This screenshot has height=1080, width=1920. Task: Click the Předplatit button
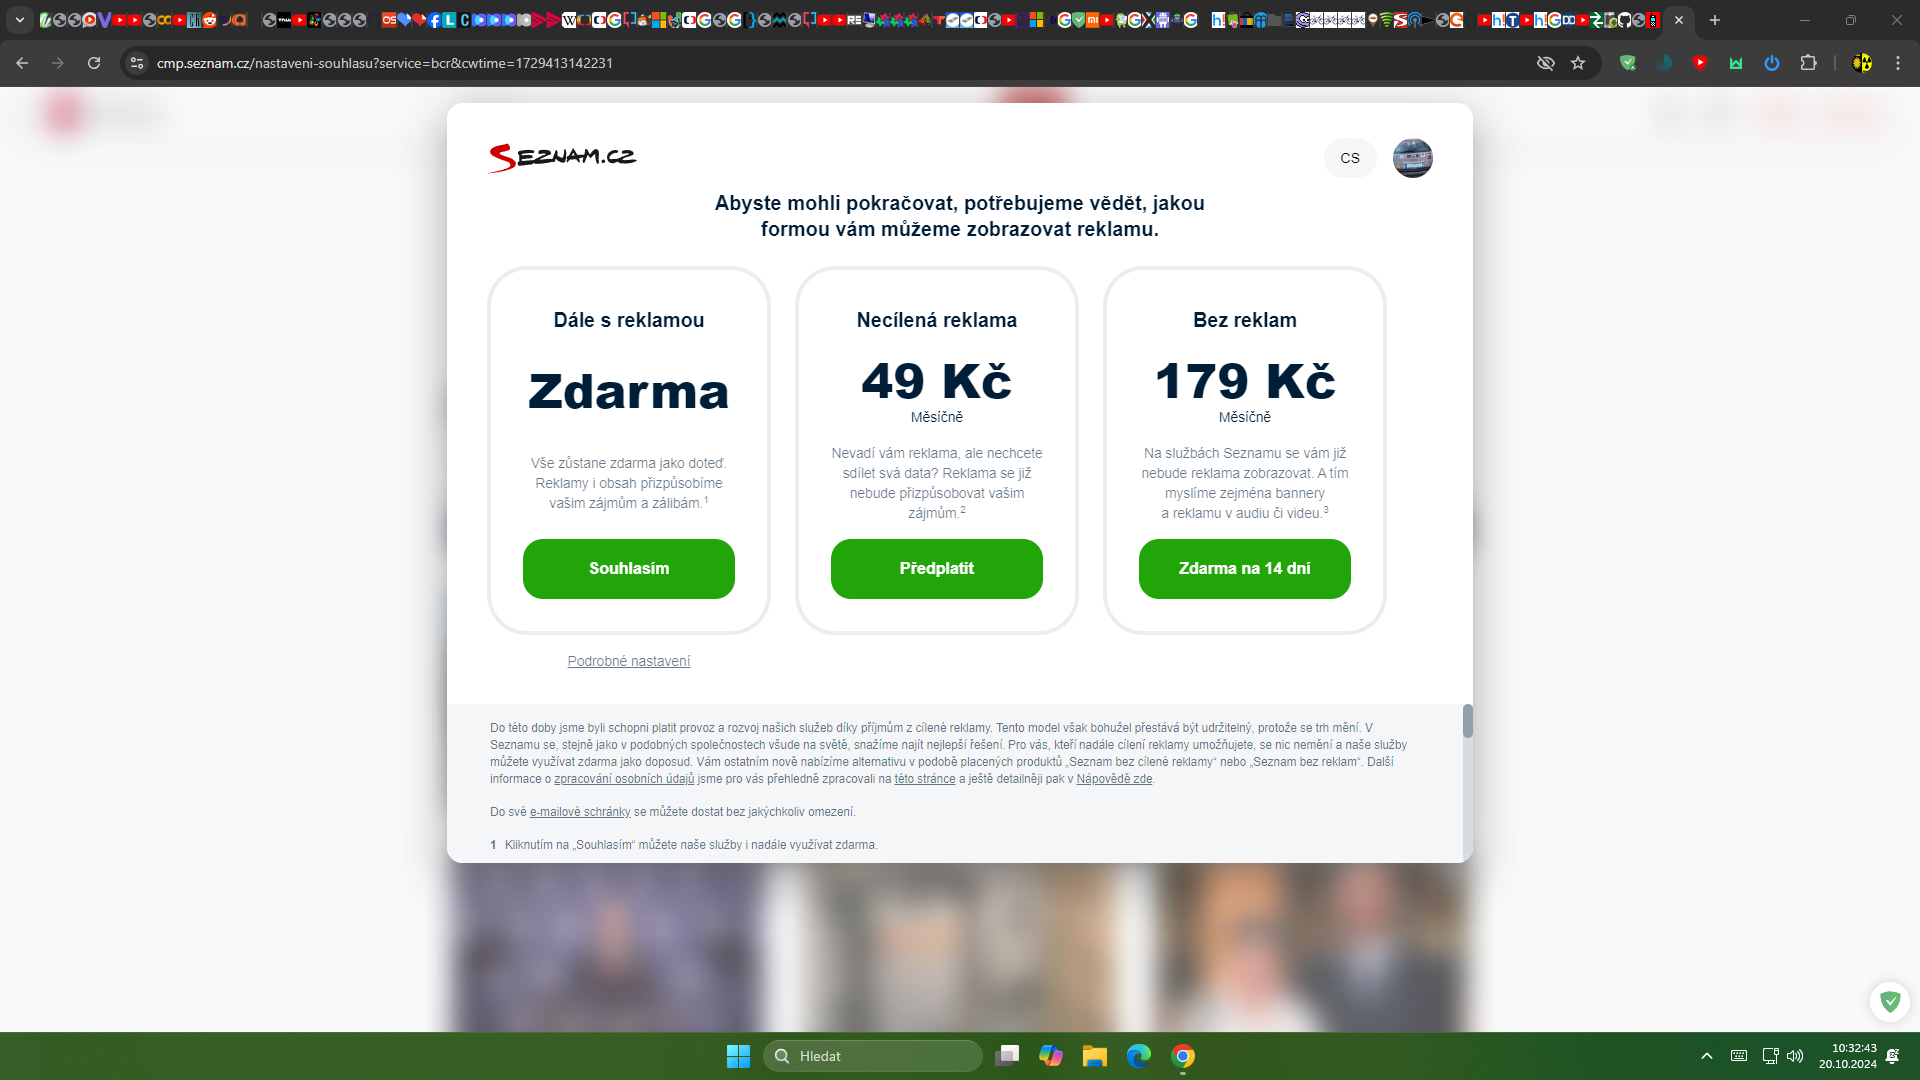(x=937, y=569)
